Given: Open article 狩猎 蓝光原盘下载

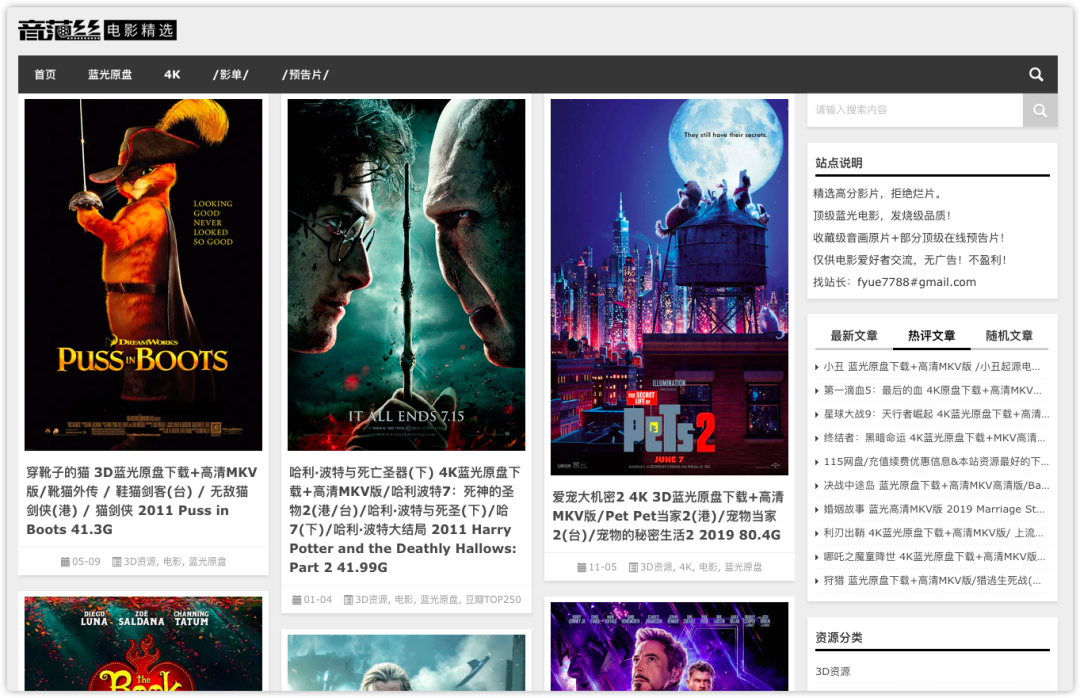Looking at the screenshot, I should [x=932, y=580].
